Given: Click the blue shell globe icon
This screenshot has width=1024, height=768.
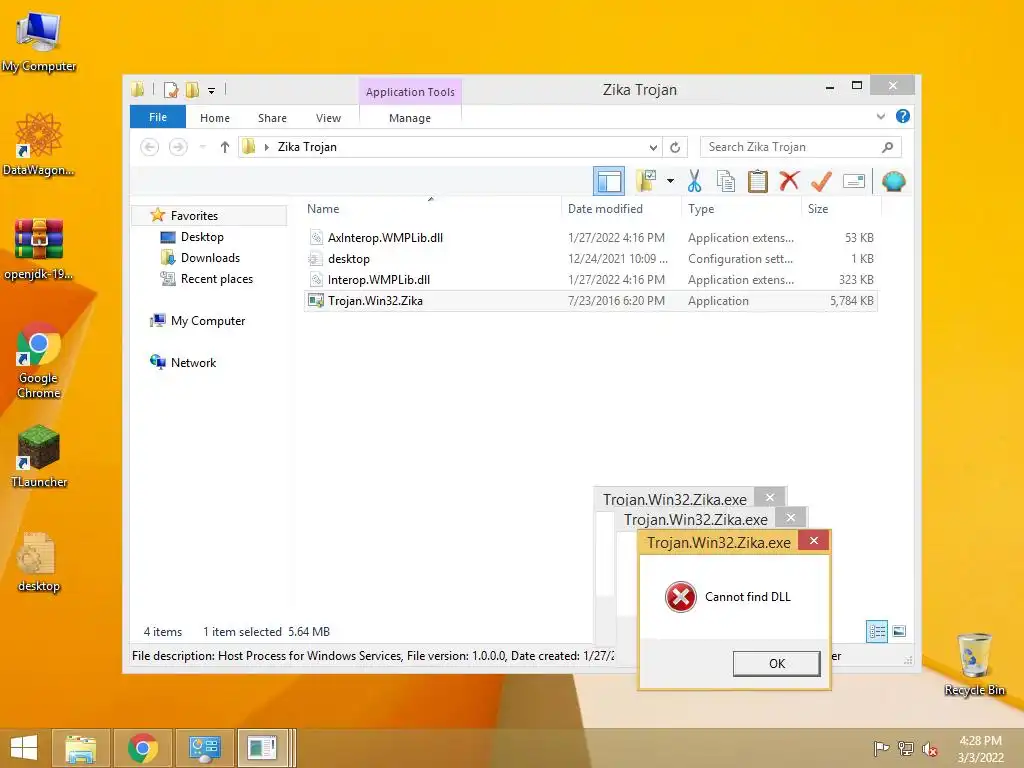Looking at the screenshot, I should (893, 181).
